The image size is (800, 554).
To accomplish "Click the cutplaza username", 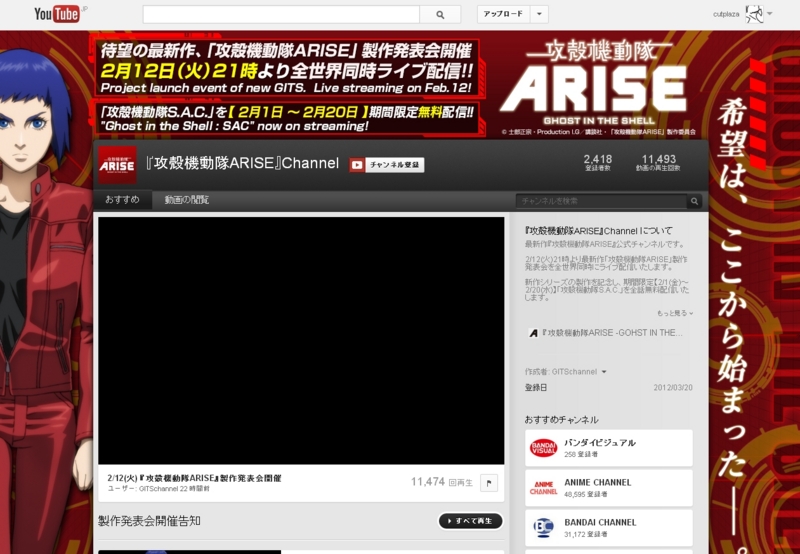I will click(x=726, y=14).
